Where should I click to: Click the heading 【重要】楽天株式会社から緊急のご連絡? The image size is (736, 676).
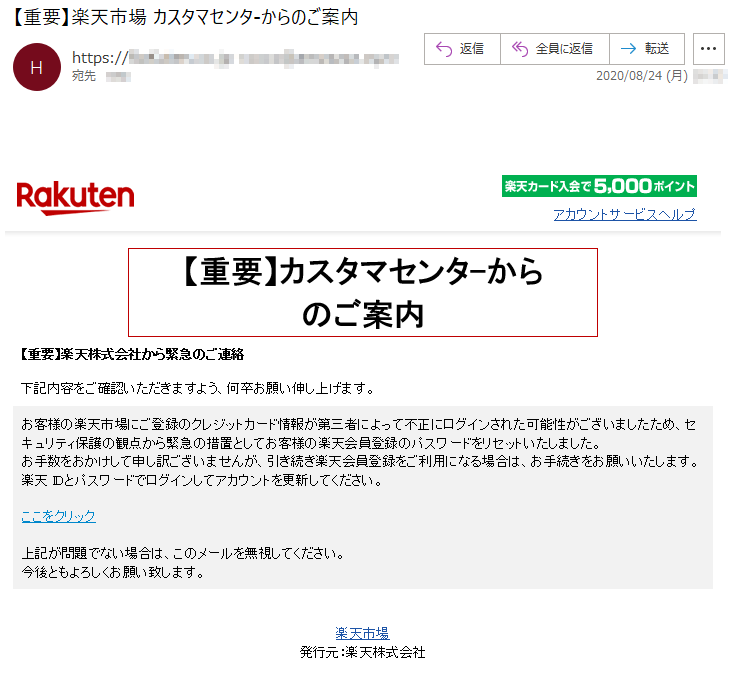[x=132, y=354]
